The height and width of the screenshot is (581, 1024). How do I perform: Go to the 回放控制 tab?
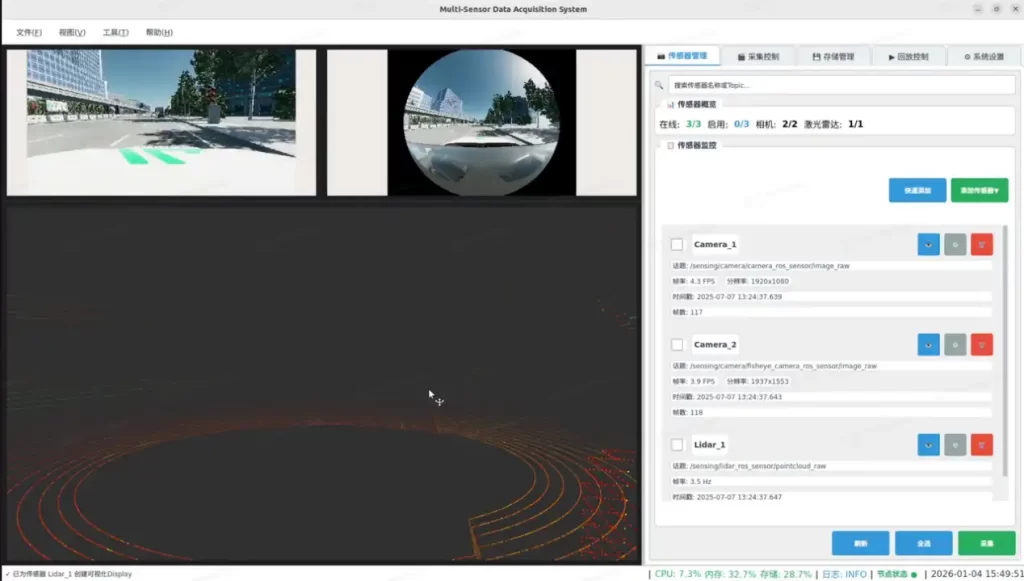pyautogui.click(x=908, y=57)
